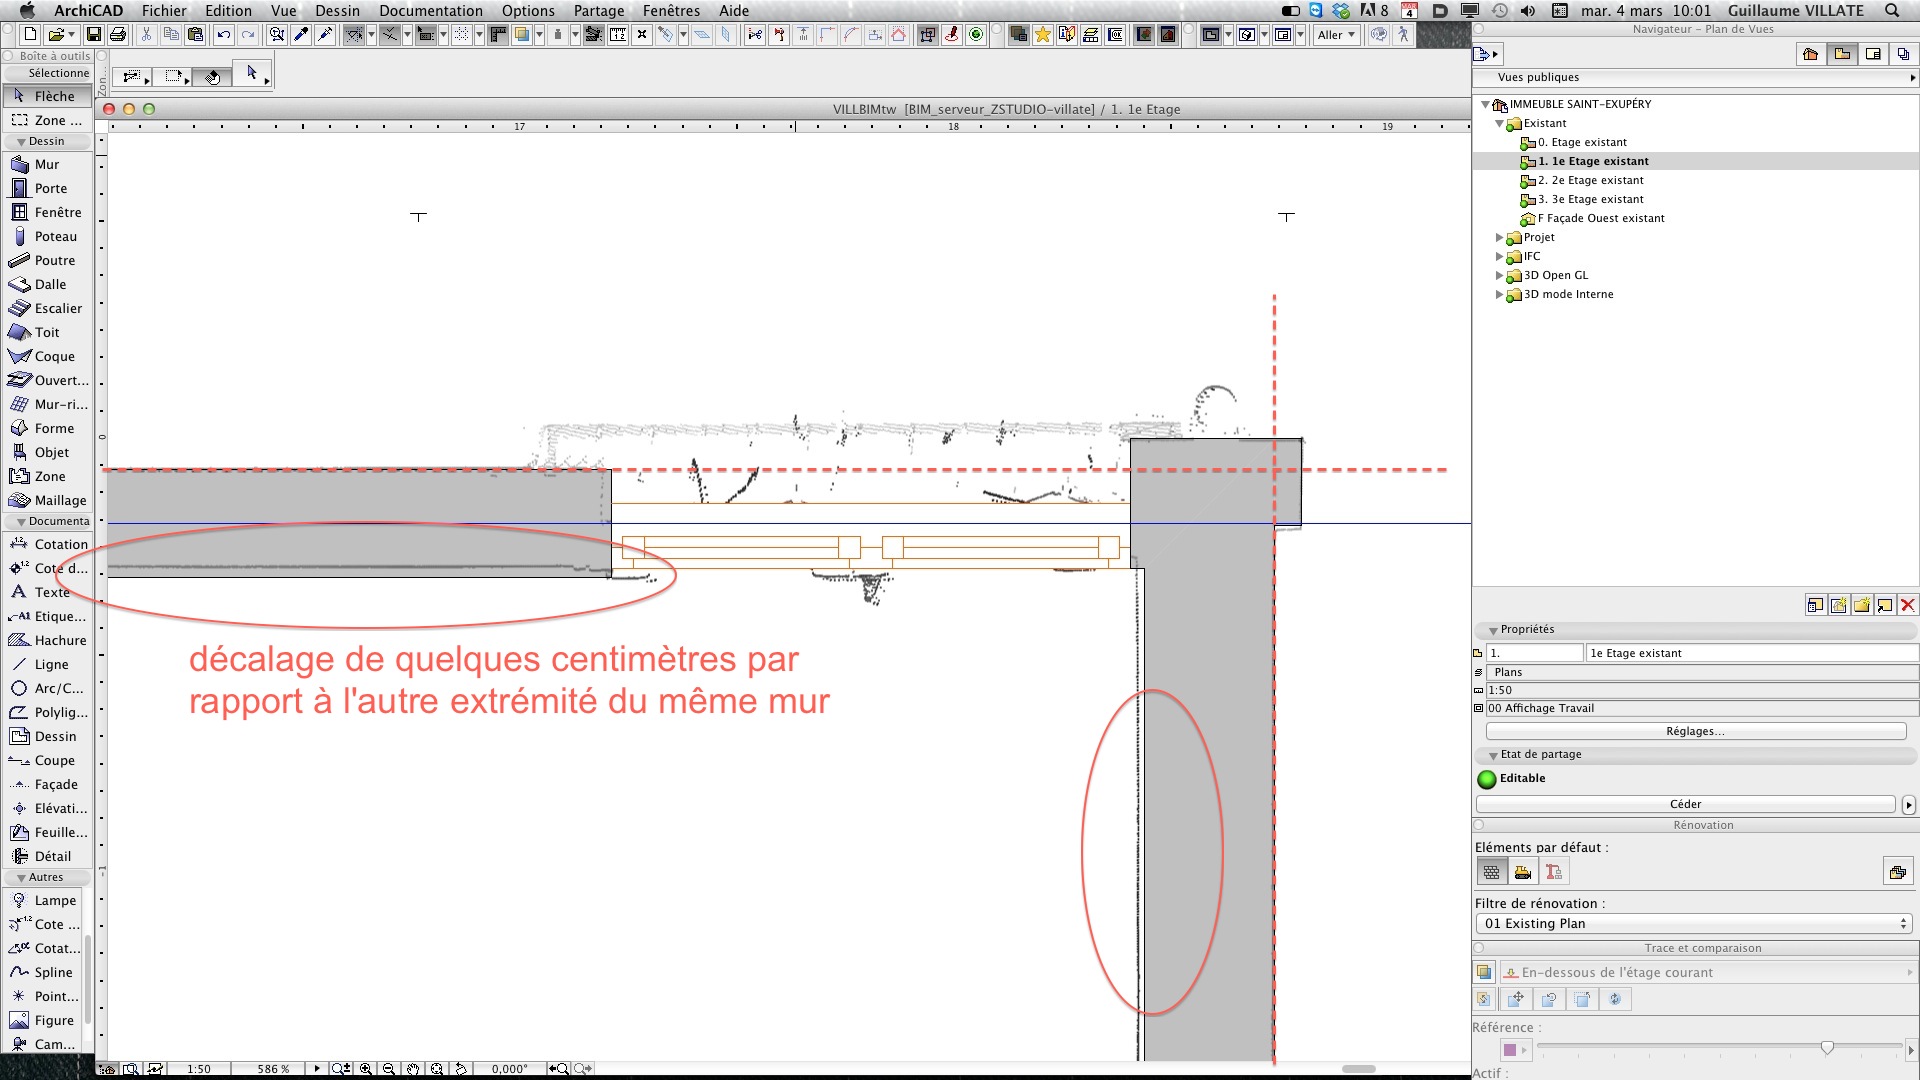The width and height of the screenshot is (1920, 1080).
Task: Click the demolished elements bulldozer icon
Action: [x=1522, y=872]
